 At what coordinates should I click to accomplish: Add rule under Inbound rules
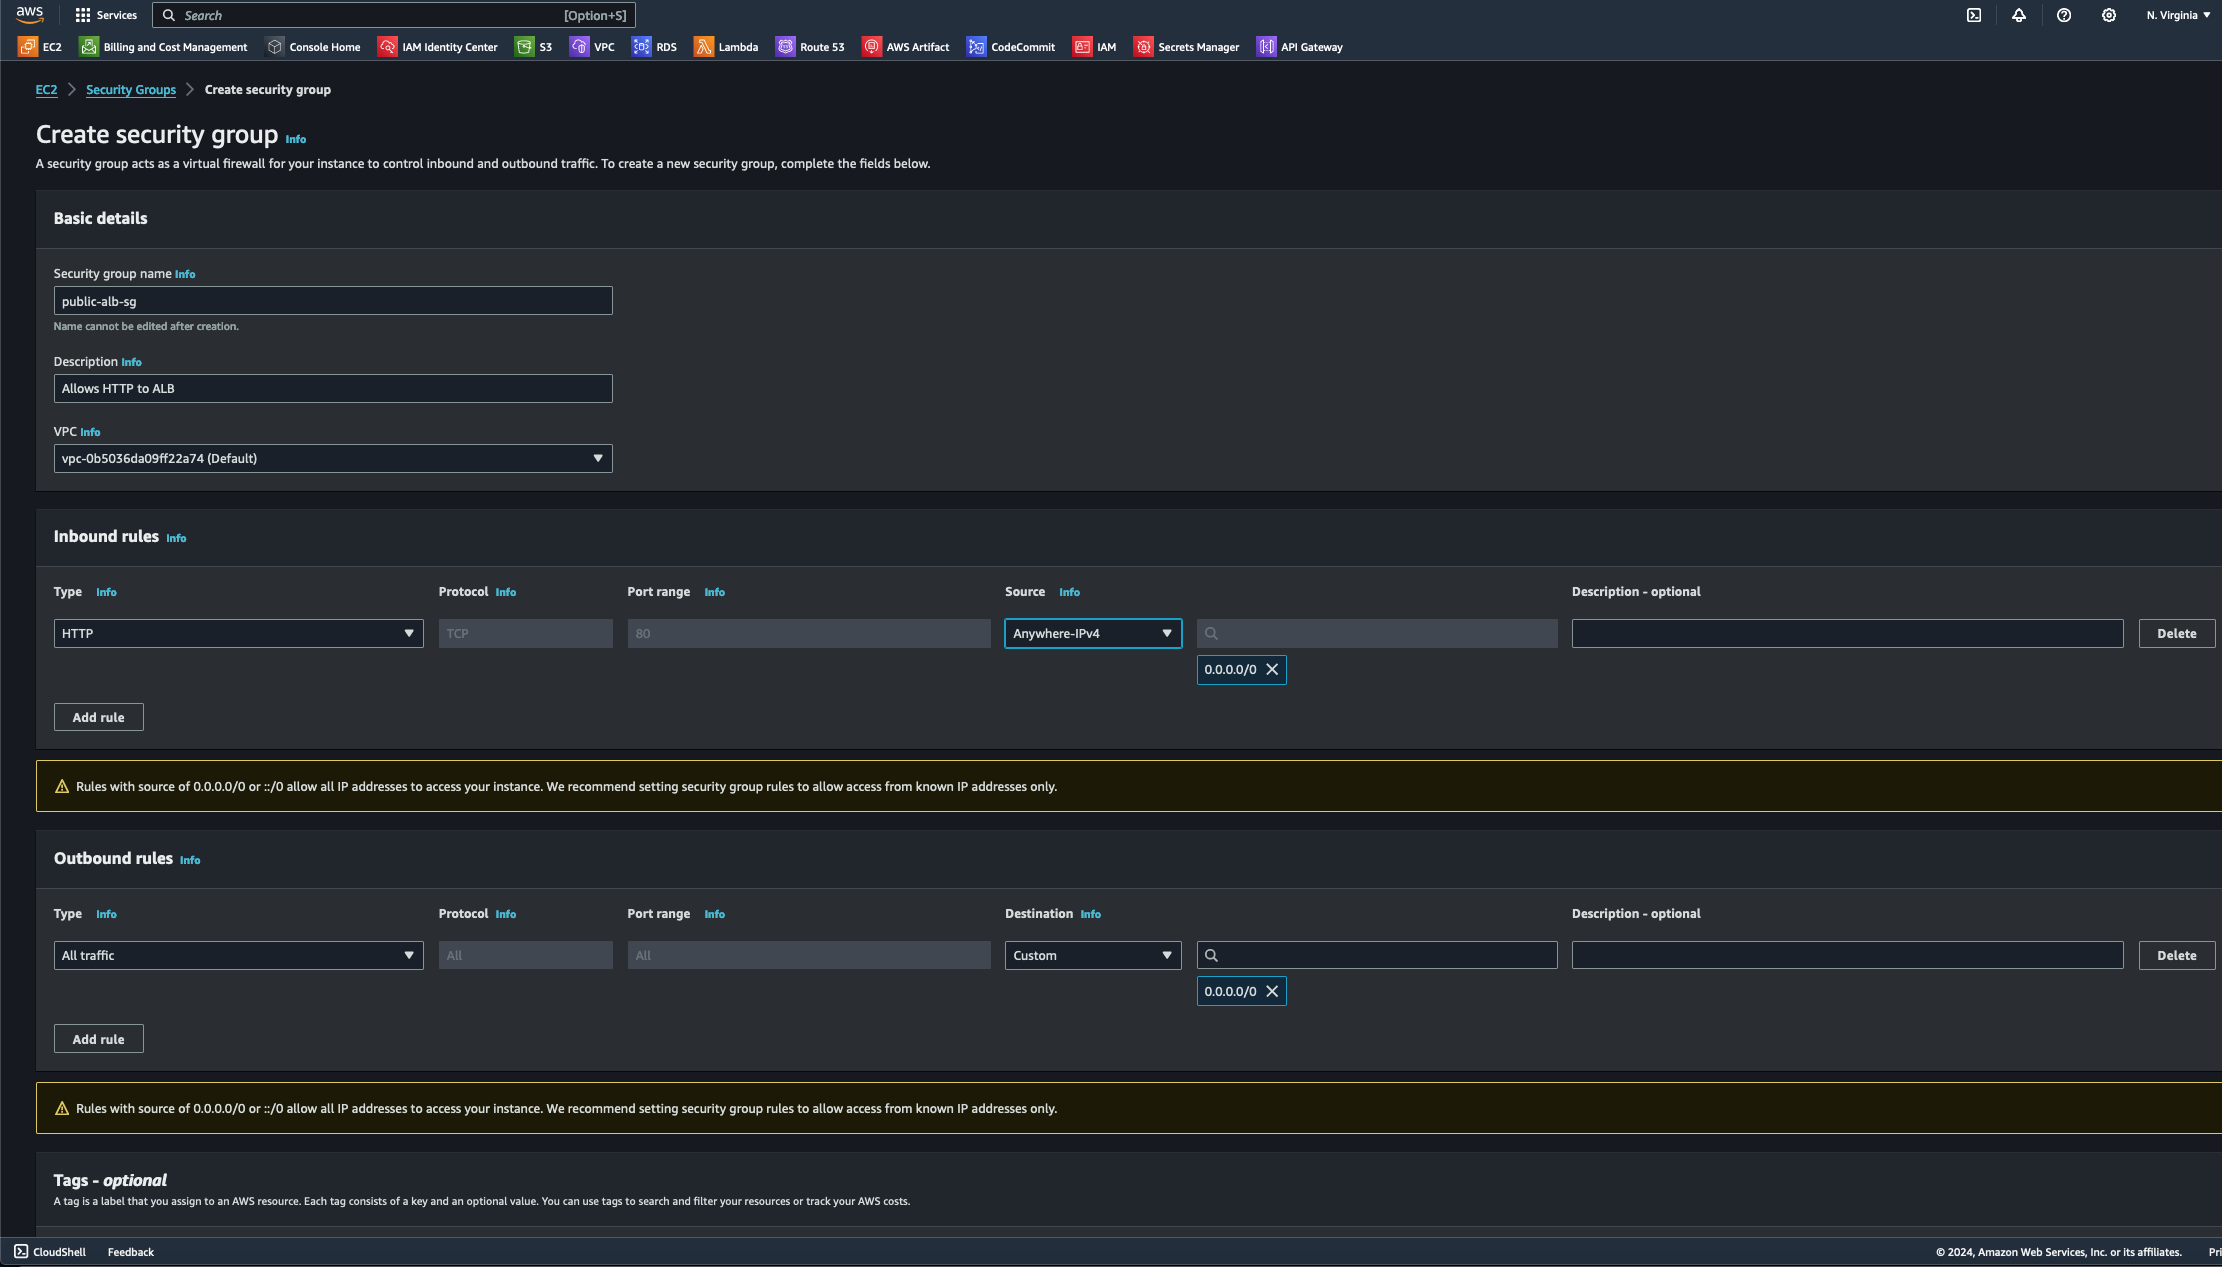99,718
